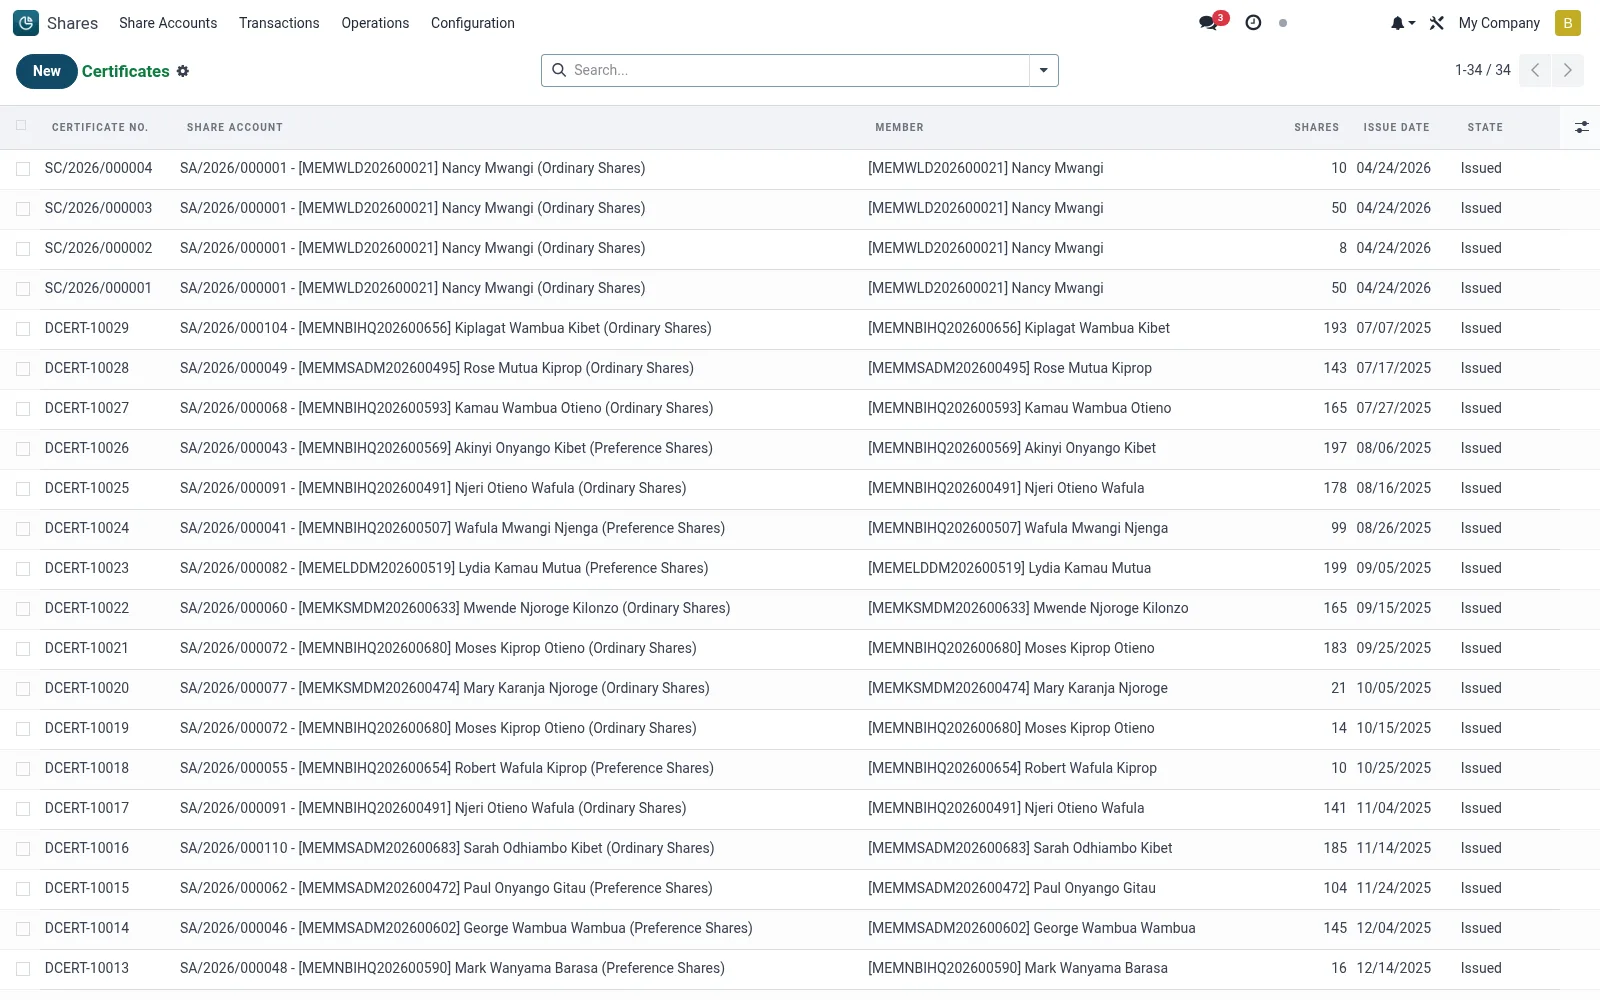The height and width of the screenshot is (1000, 1600).
Task: Expand the search filter options dropdown
Action: pyautogui.click(x=1044, y=70)
